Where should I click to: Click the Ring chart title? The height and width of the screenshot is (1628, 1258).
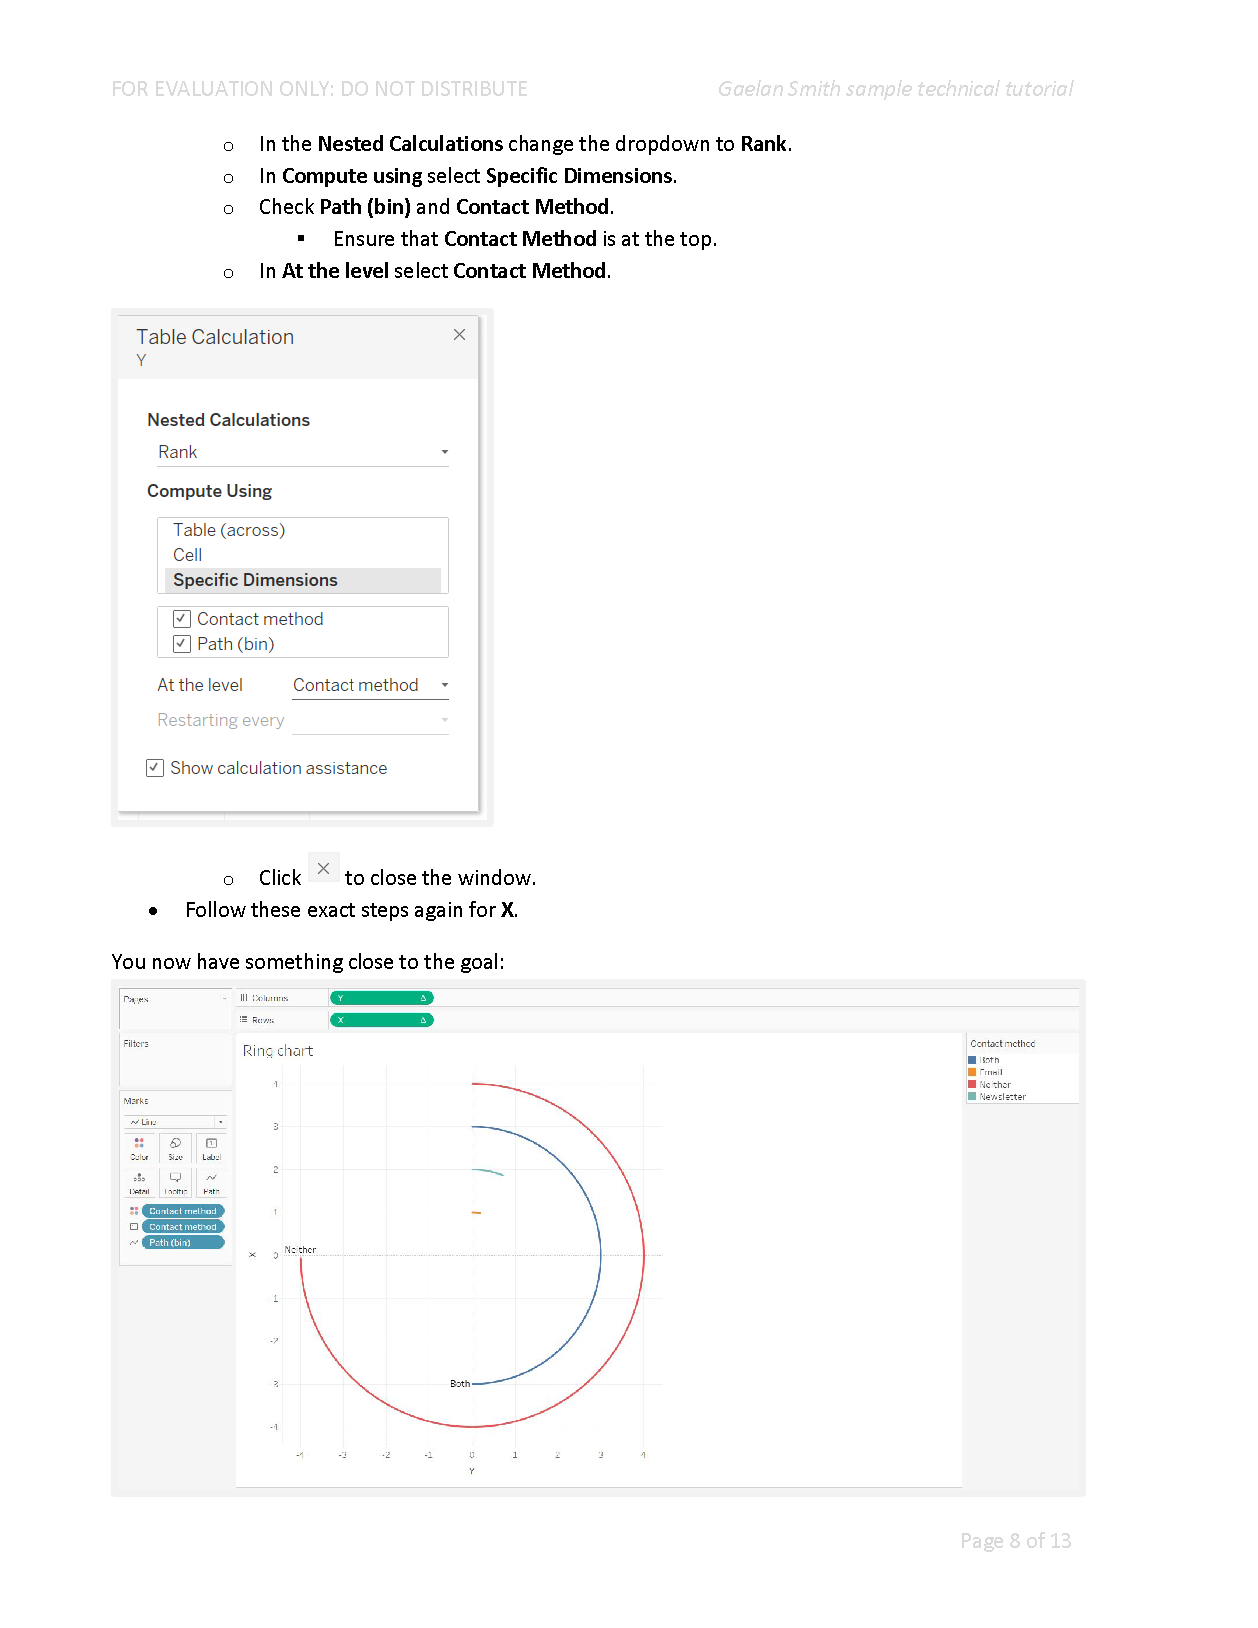[x=278, y=1051]
